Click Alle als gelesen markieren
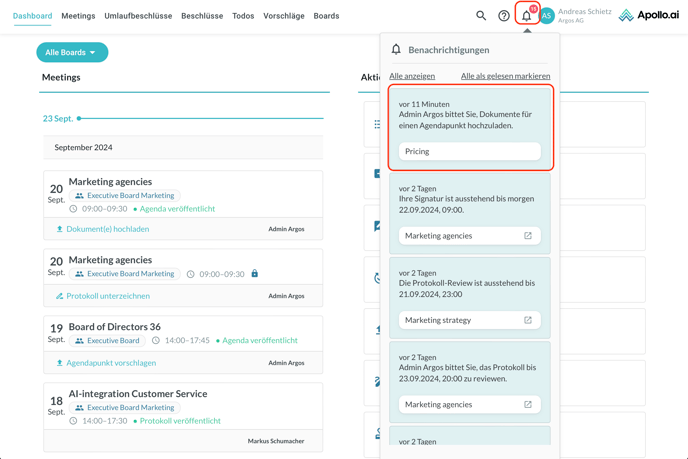Viewport: 688px width, 459px height. tap(505, 76)
